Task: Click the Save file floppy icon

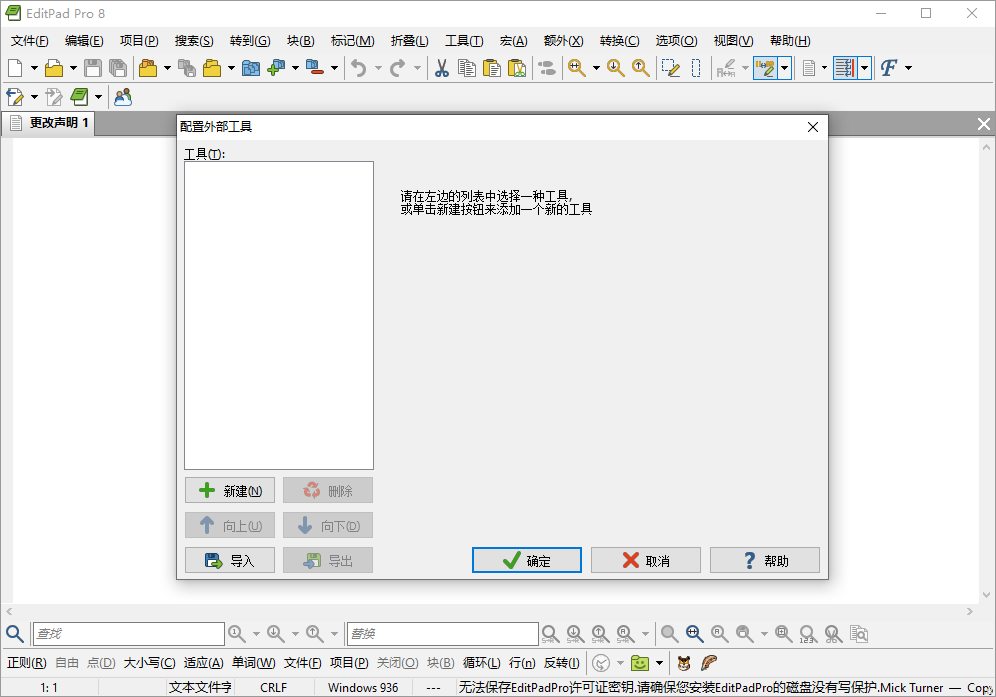Action: point(93,68)
